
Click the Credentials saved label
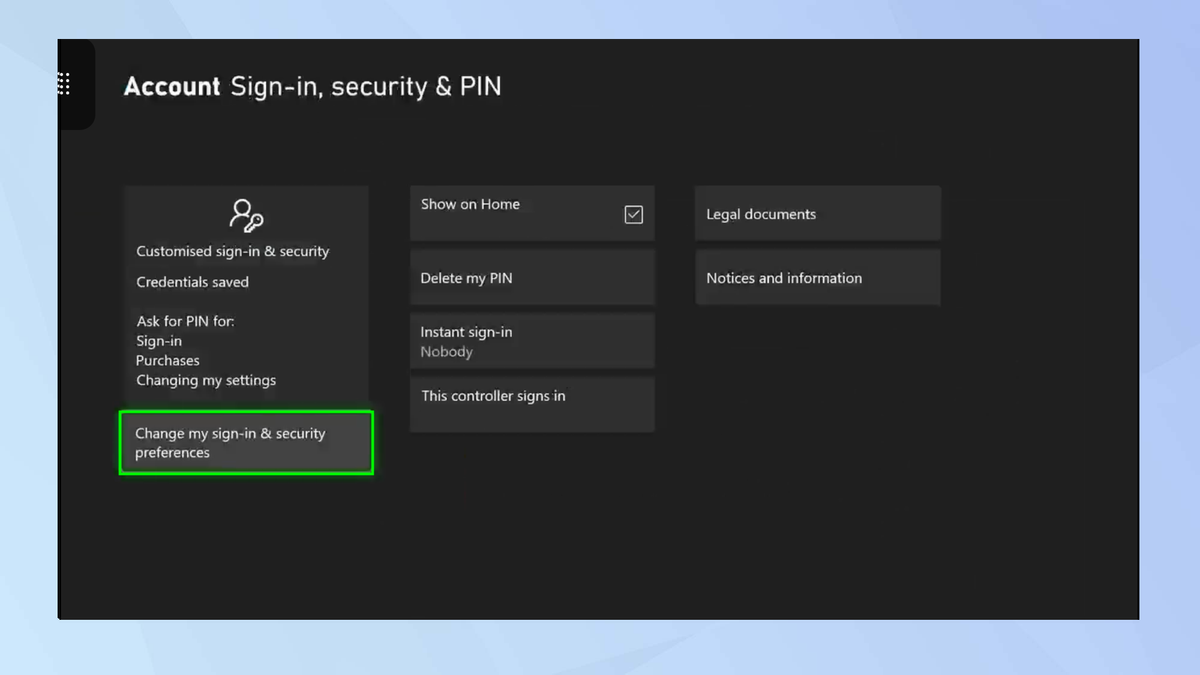tap(192, 281)
